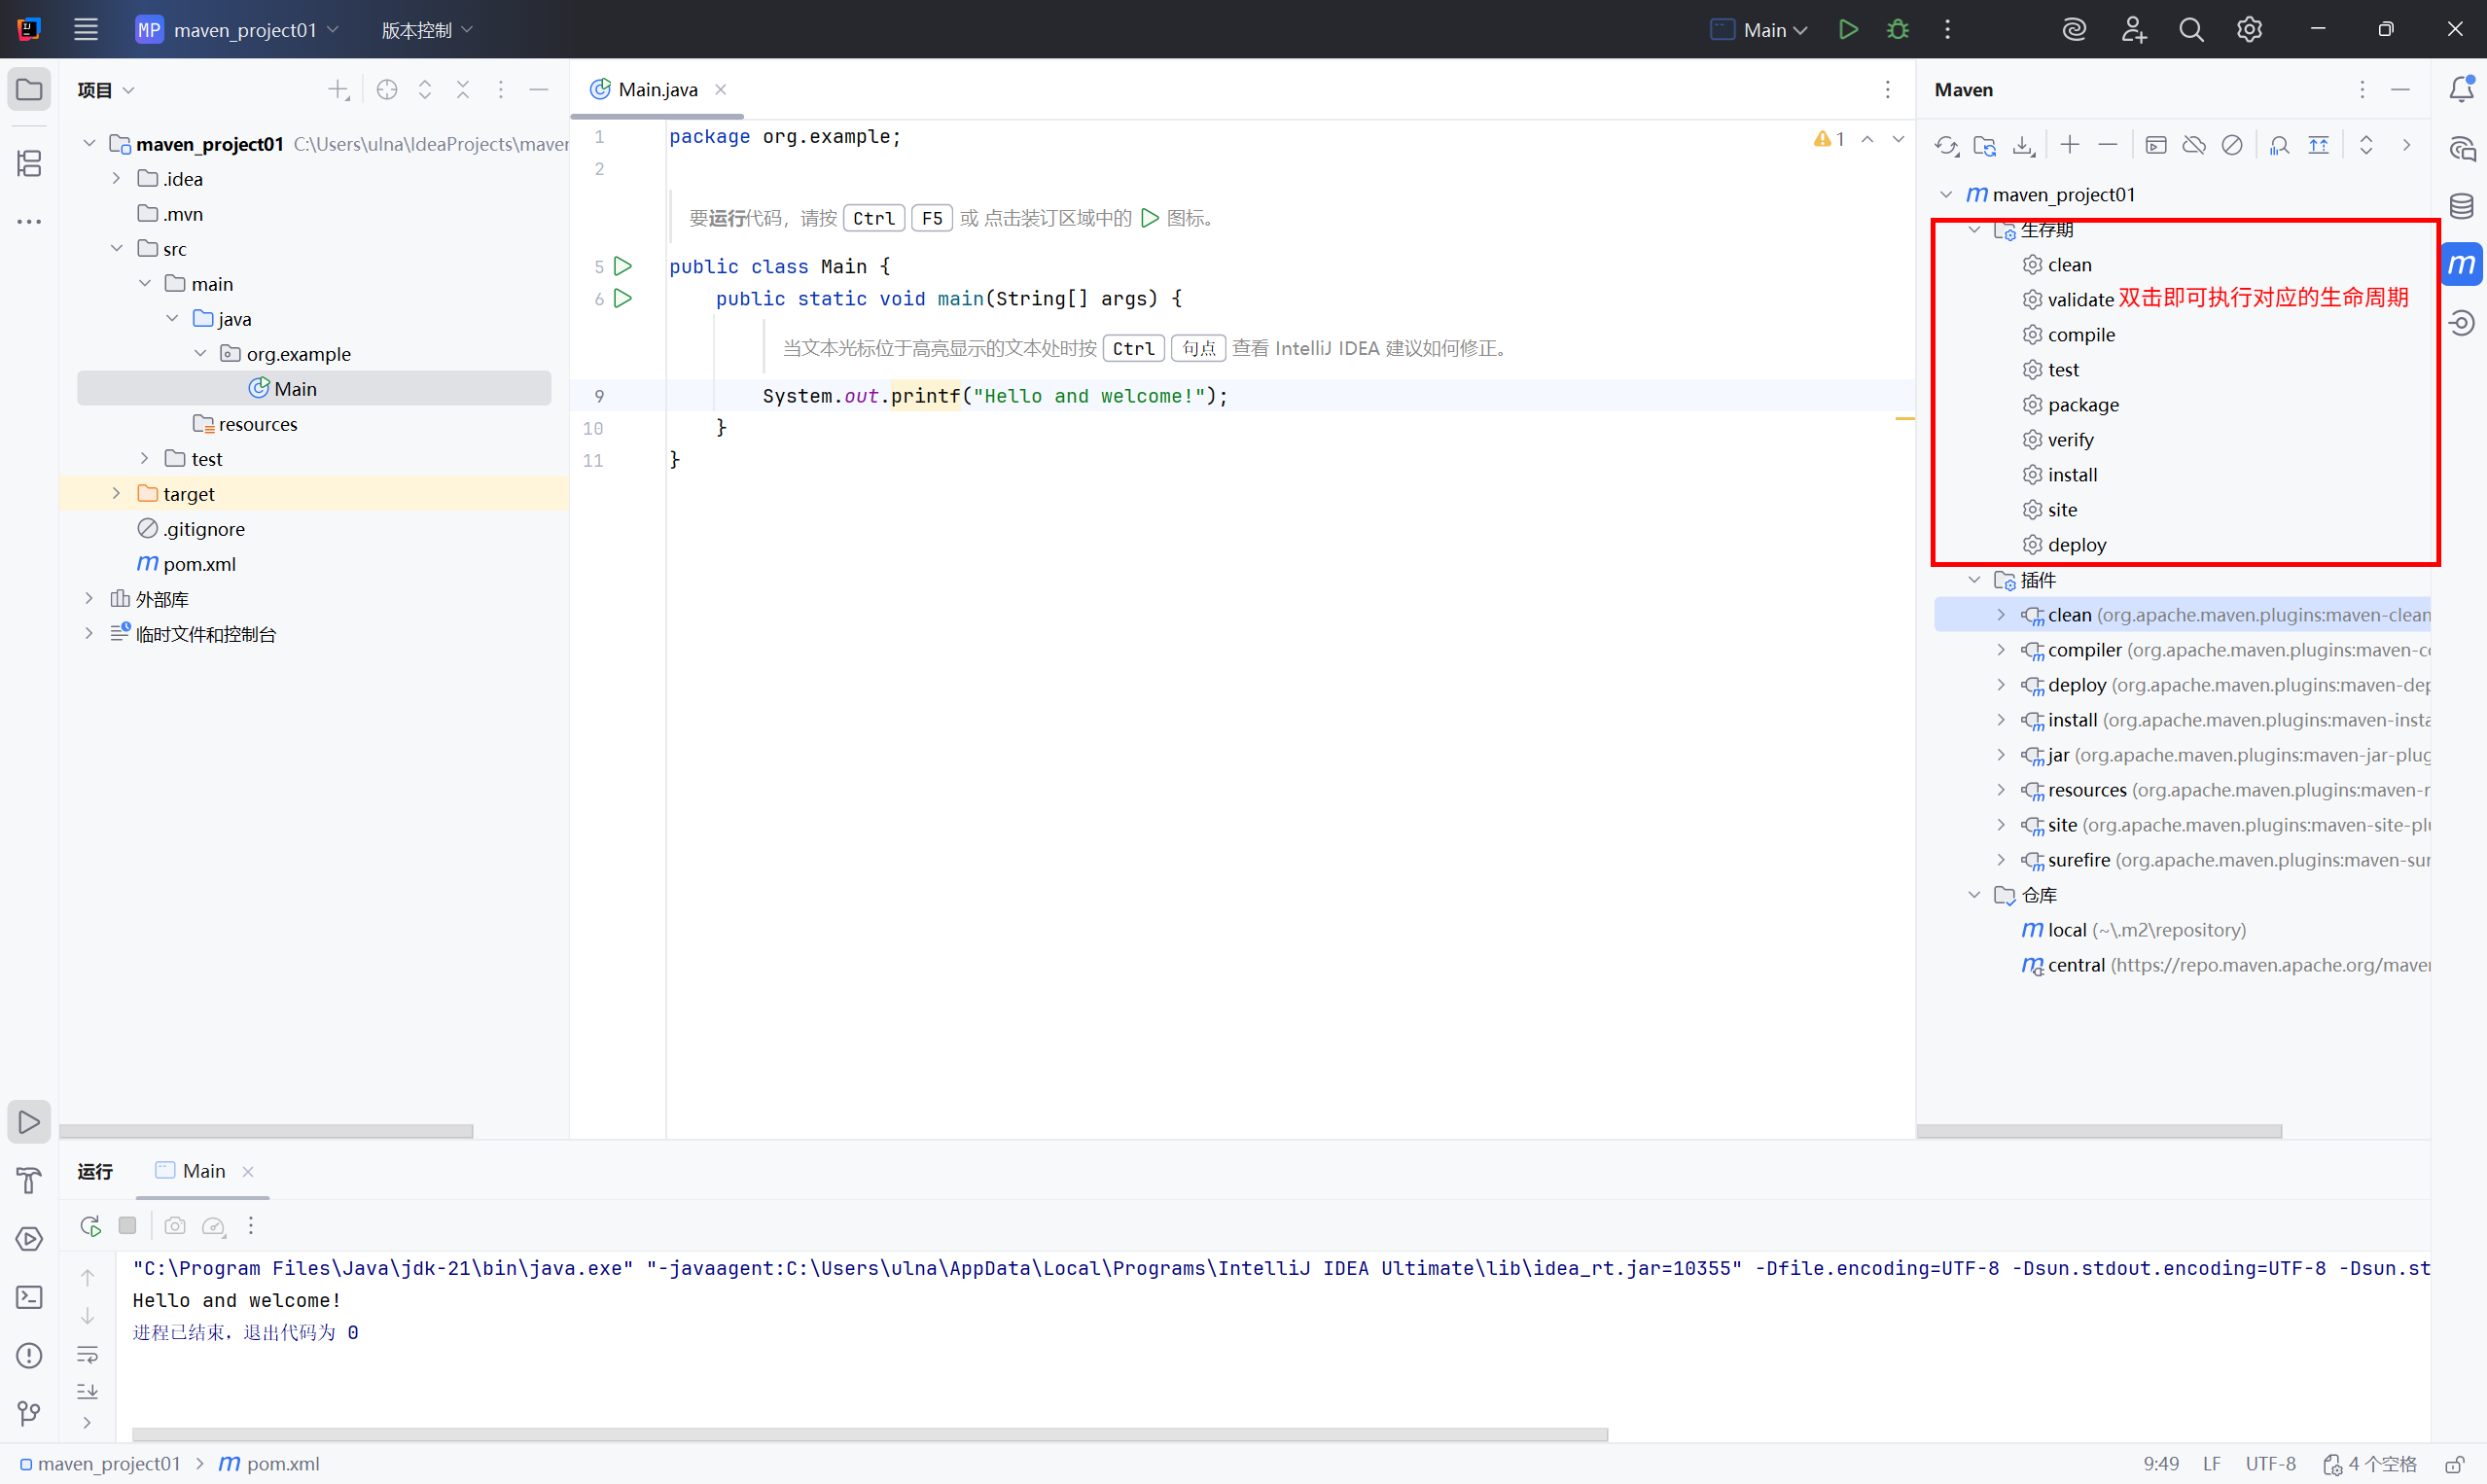
Task: Run Main with green play button
Action: tap(1848, 30)
